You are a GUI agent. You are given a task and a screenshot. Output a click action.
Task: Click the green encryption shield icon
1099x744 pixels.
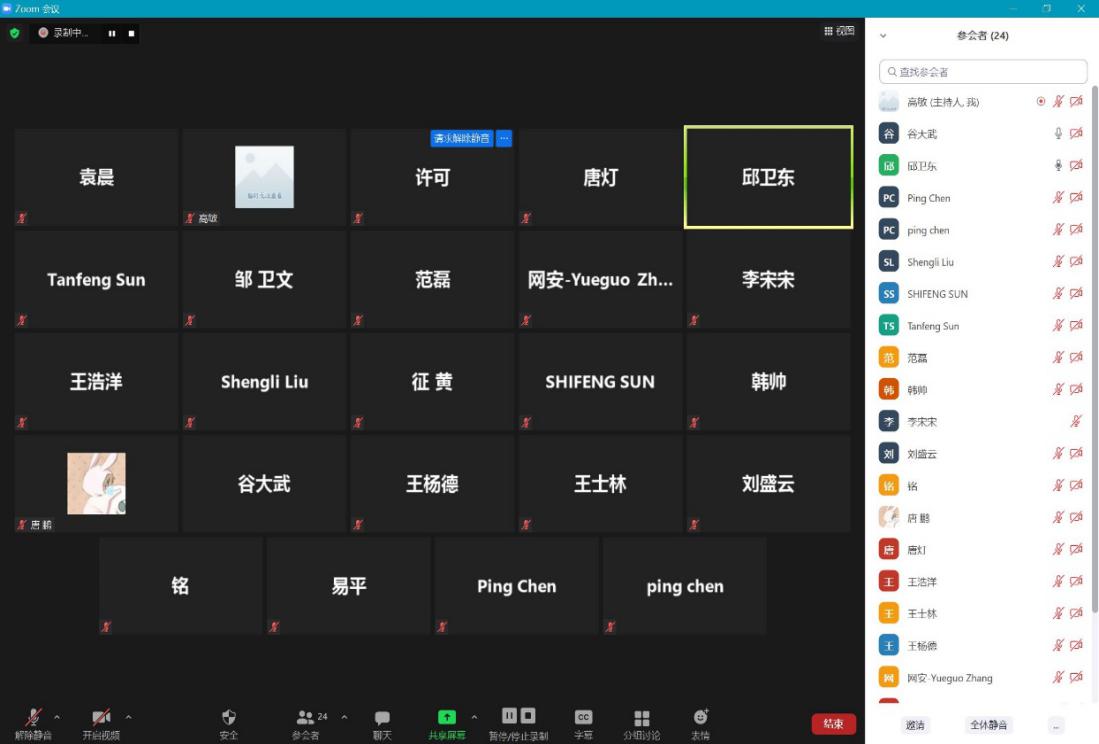click(14, 33)
